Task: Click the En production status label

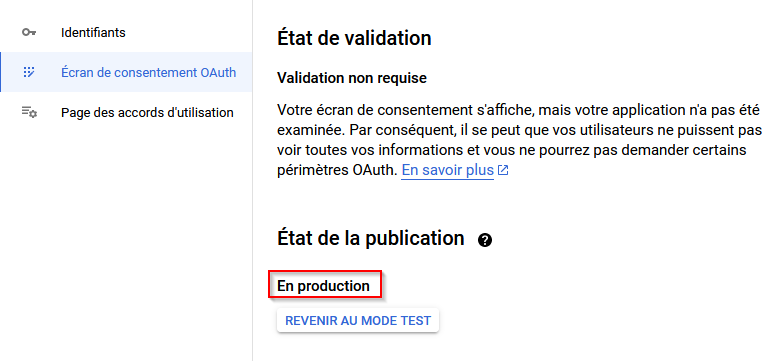Action: (x=324, y=286)
